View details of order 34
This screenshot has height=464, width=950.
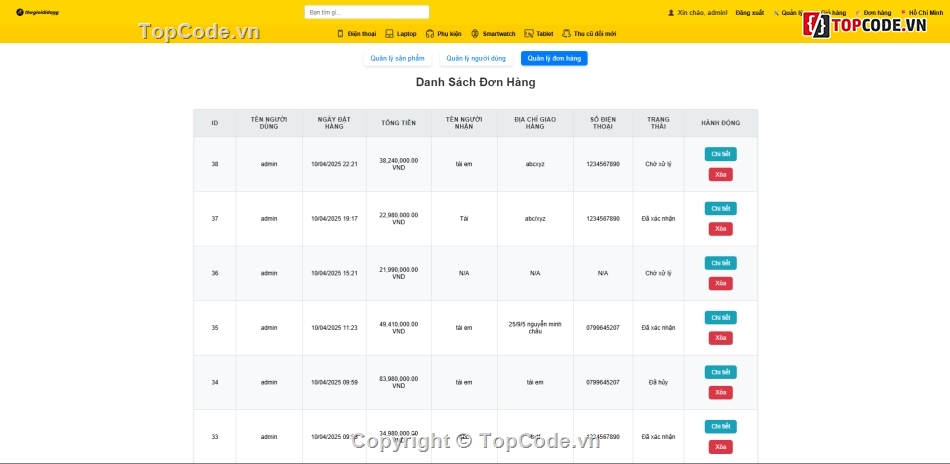(x=720, y=372)
